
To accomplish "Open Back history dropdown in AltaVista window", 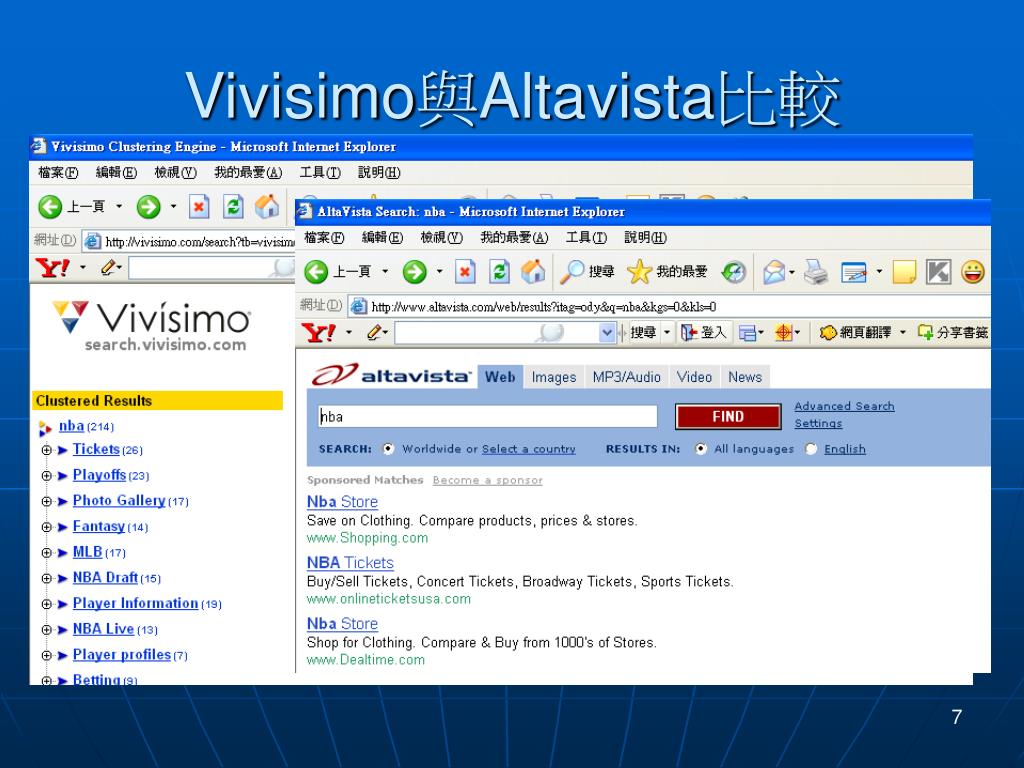I will 385,272.
